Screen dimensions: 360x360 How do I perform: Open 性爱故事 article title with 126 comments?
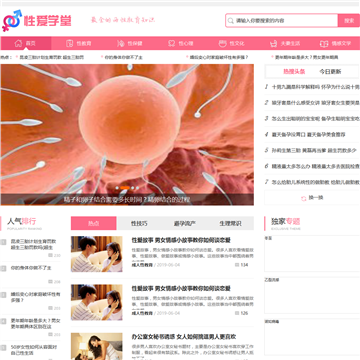pyautogui.click(x=181, y=289)
